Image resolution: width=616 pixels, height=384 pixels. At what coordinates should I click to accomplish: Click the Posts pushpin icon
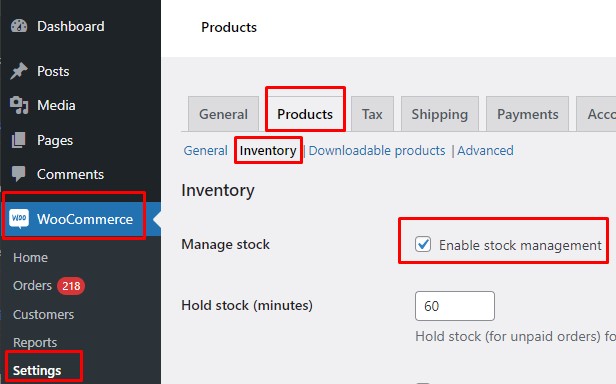[x=18, y=71]
